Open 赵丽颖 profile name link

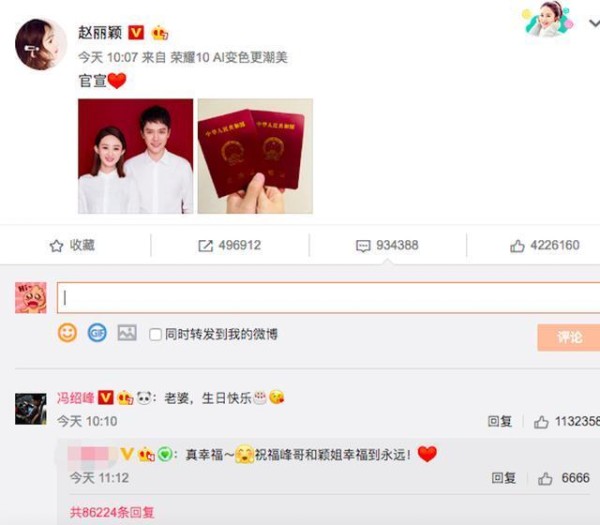click(100, 33)
